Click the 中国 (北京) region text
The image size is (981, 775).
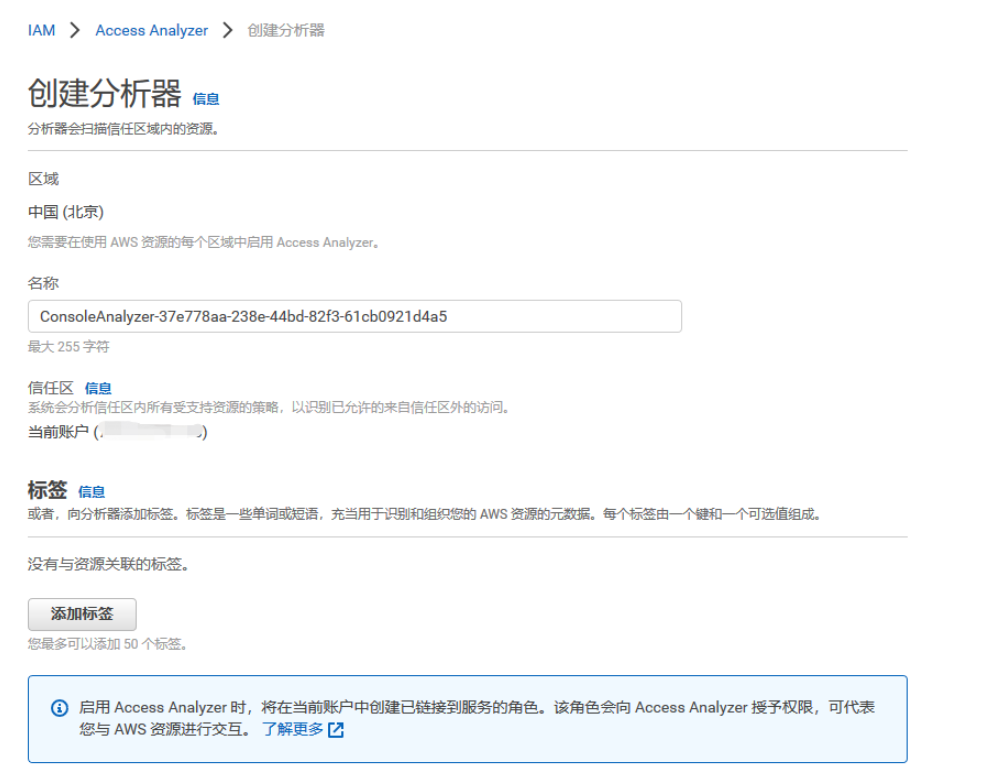coord(66,212)
